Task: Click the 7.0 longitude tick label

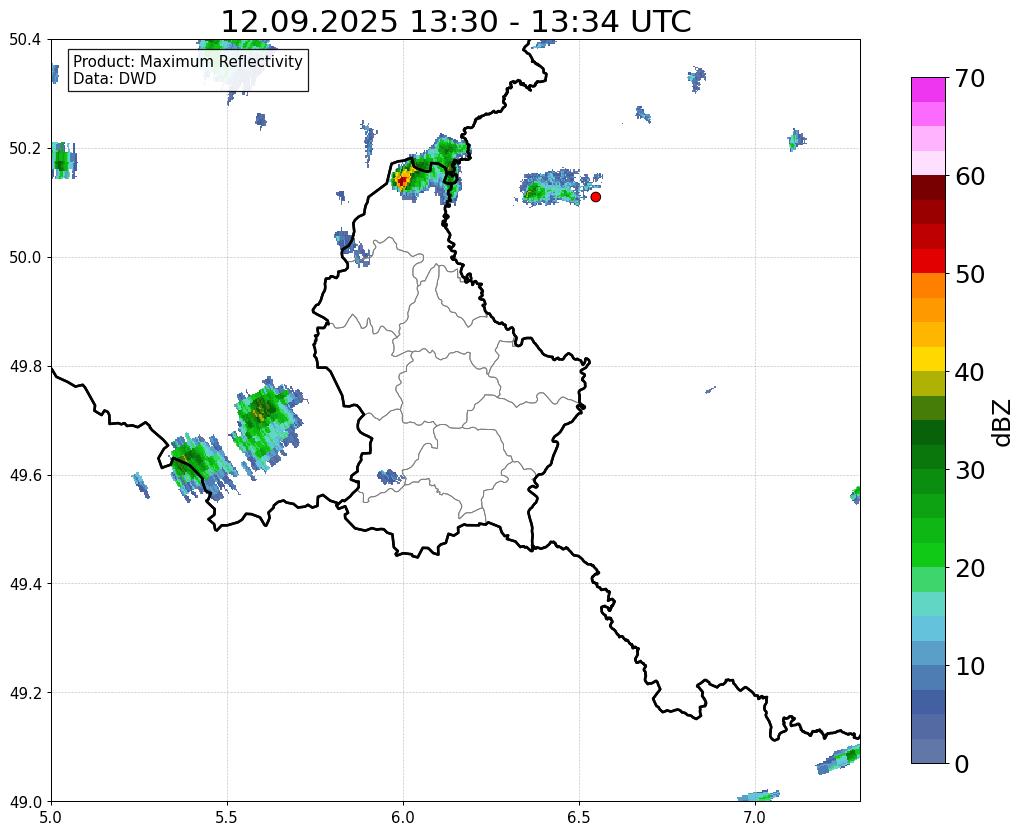Action: point(755,818)
